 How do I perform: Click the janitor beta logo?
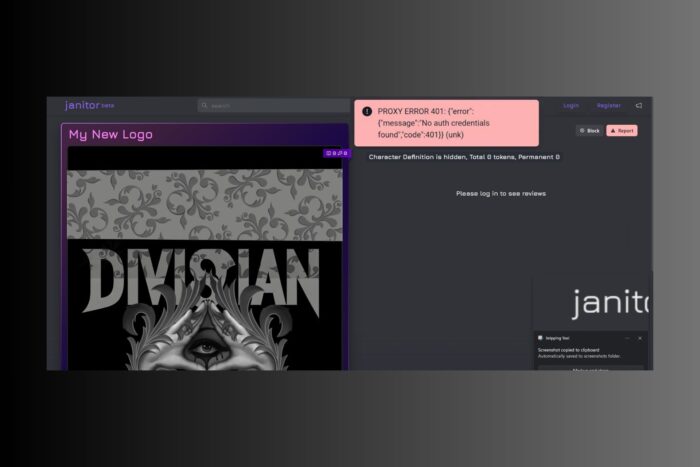83,105
